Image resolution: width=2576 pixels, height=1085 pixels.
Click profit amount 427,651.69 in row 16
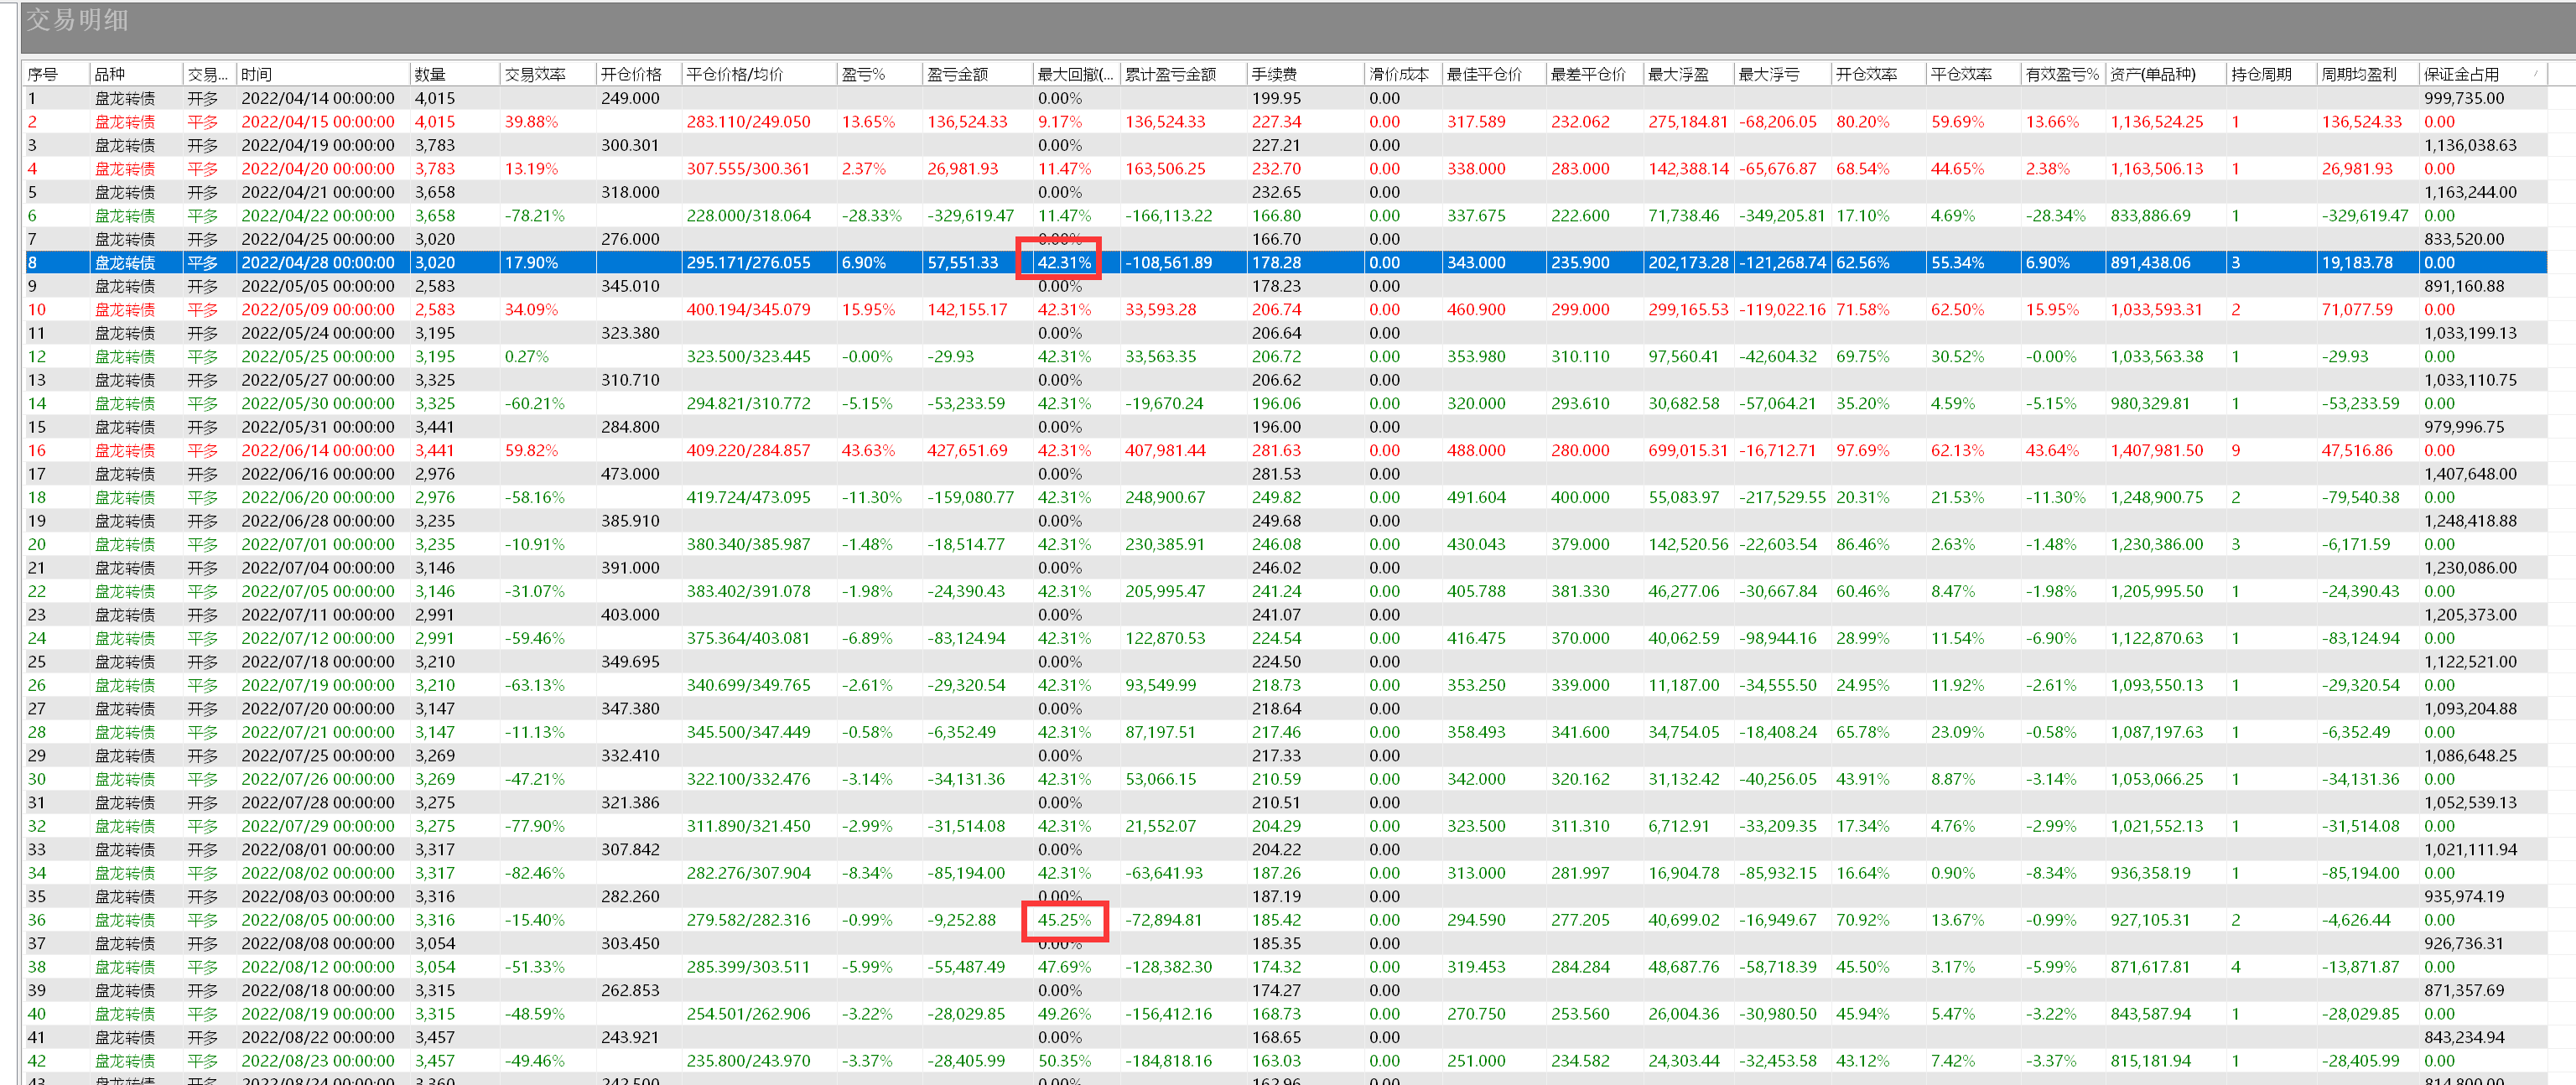[967, 451]
